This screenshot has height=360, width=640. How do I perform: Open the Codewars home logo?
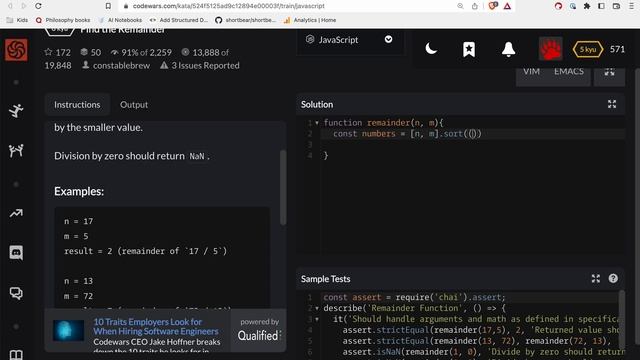[x=16, y=50]
